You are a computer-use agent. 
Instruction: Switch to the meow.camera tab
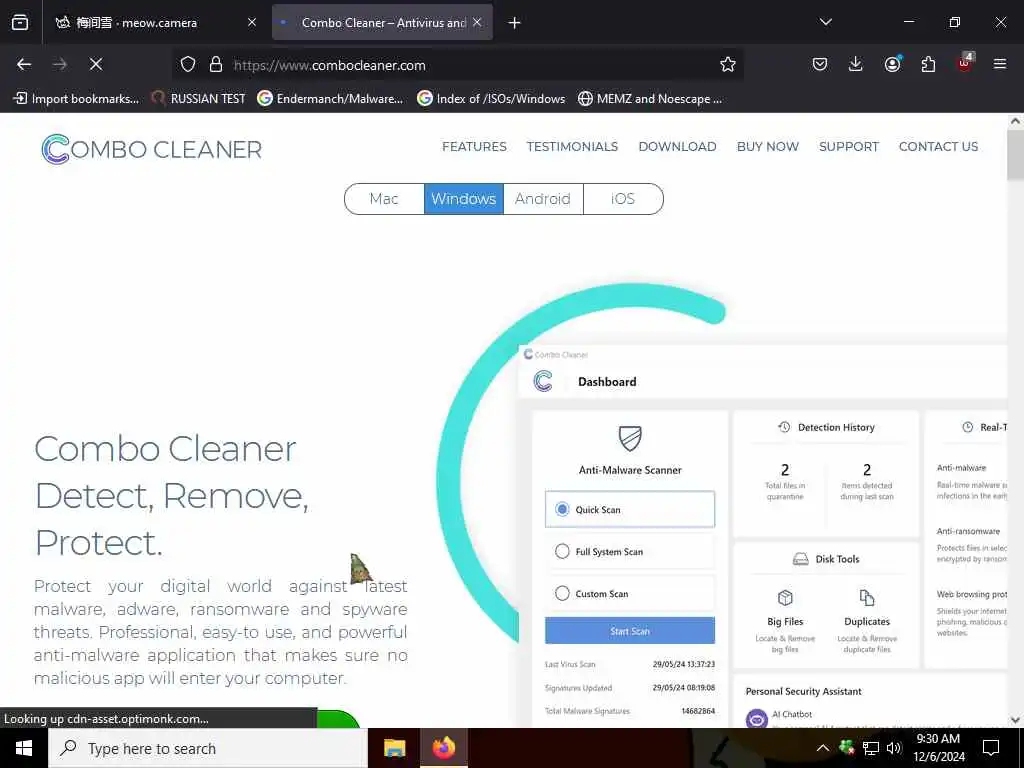(x=157, y=22)
